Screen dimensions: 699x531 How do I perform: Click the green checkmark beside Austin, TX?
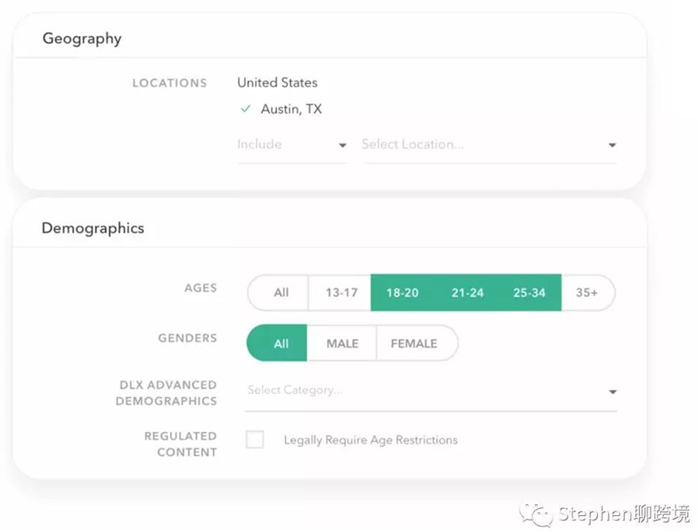pyautogui.click(x=245, y=109)
